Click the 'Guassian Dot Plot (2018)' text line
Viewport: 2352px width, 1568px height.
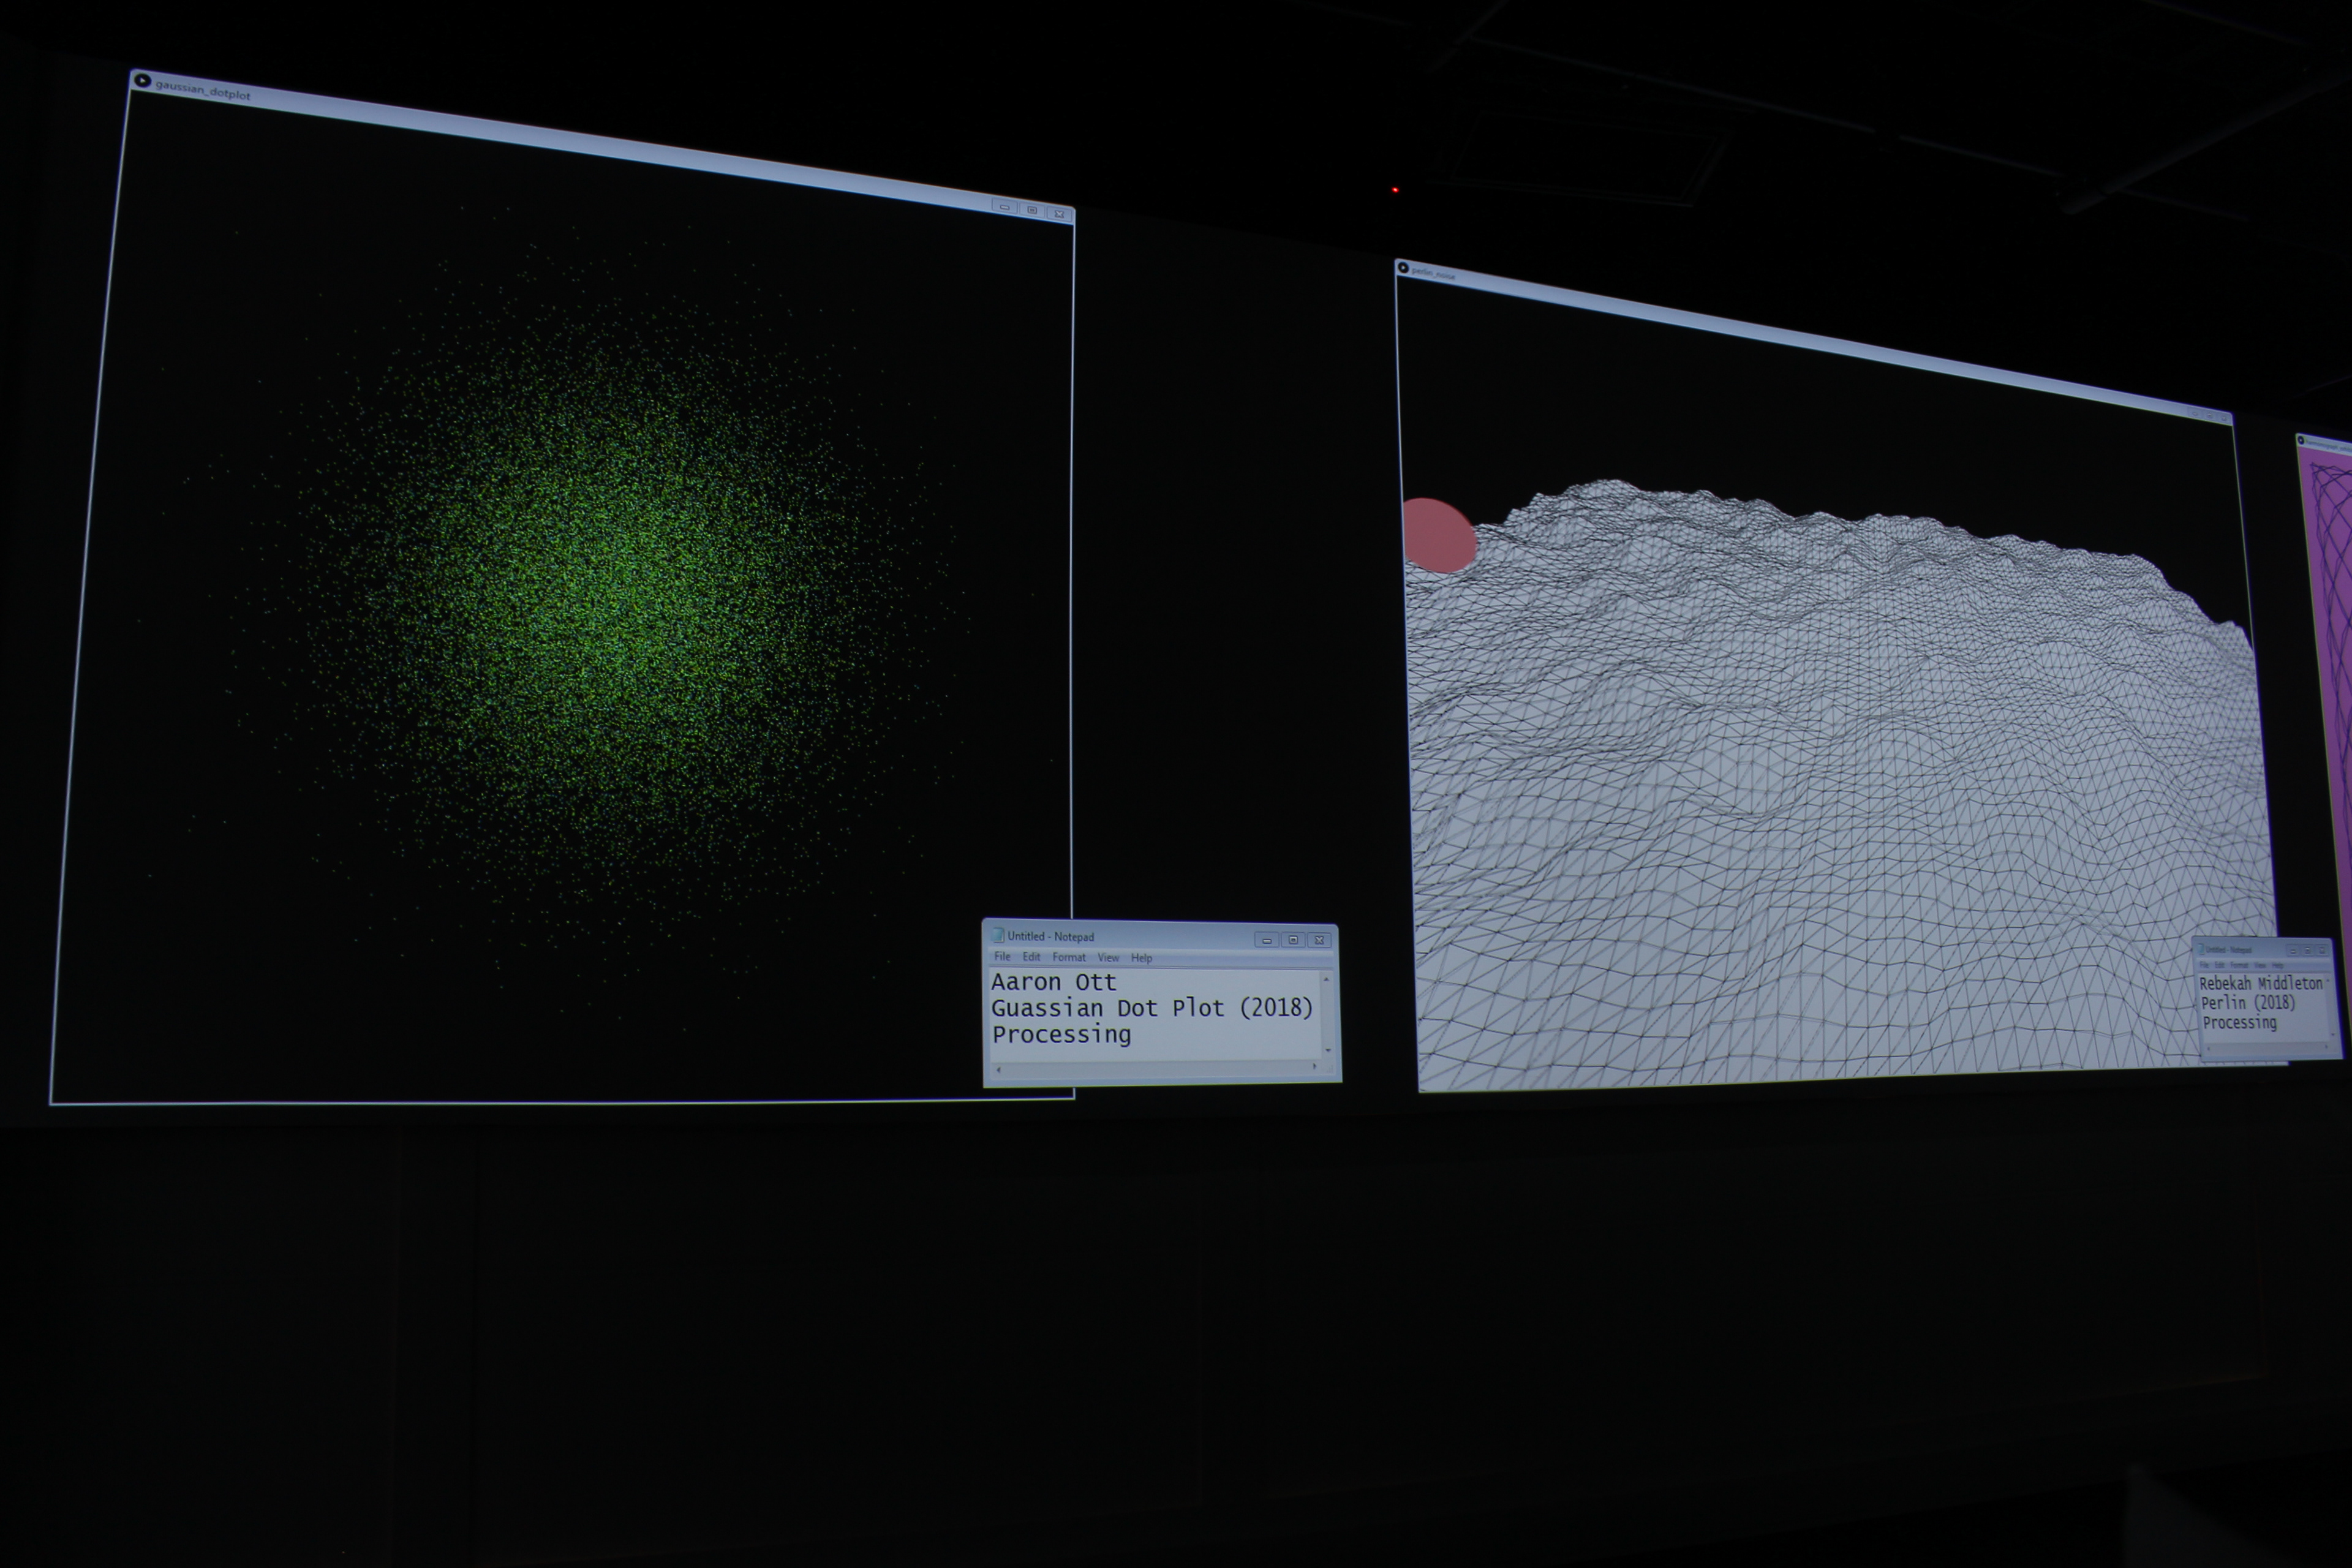click(x=1151, y=1008)
